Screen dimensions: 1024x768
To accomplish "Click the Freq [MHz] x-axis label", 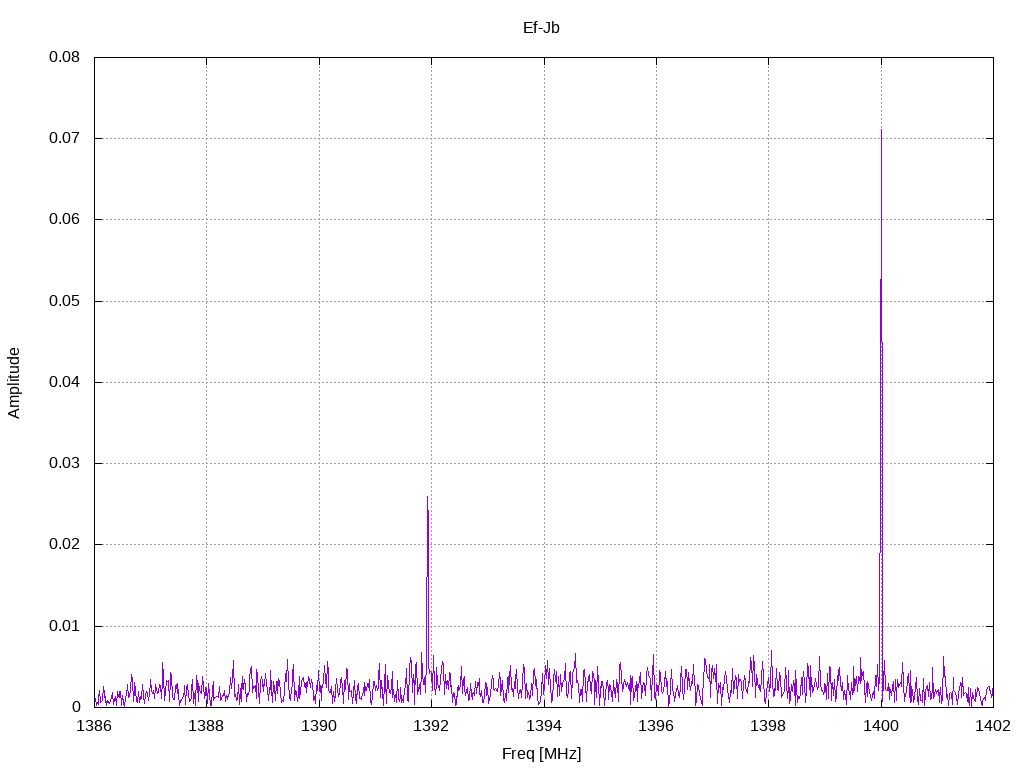I will click(x=541, y=753).
